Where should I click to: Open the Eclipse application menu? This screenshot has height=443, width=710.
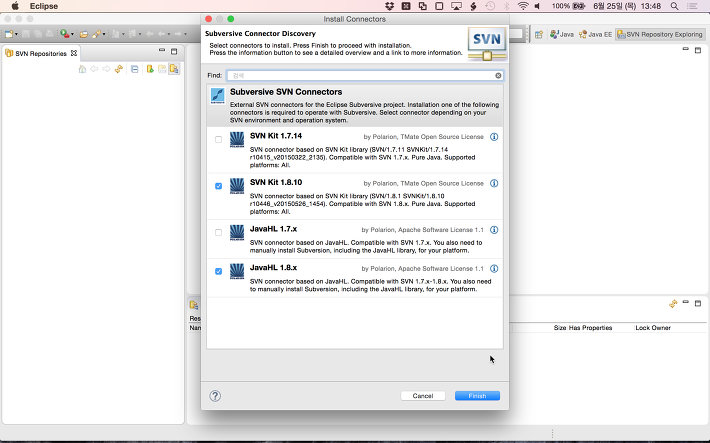point(44,6)
